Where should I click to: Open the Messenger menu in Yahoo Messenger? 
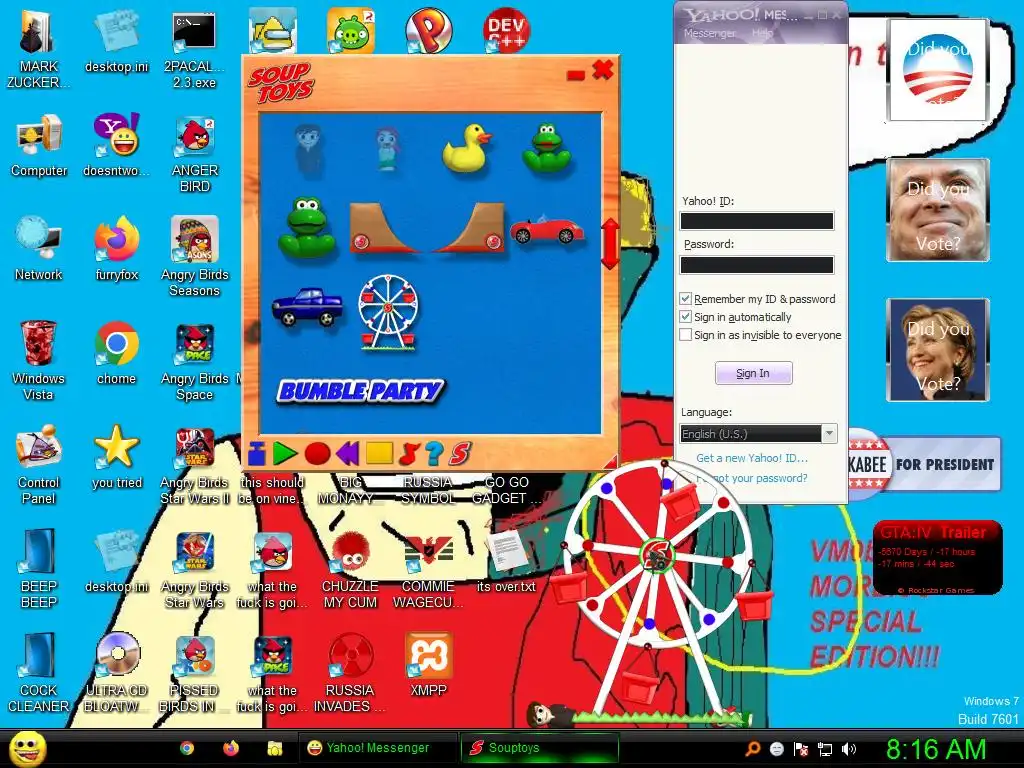710,33
